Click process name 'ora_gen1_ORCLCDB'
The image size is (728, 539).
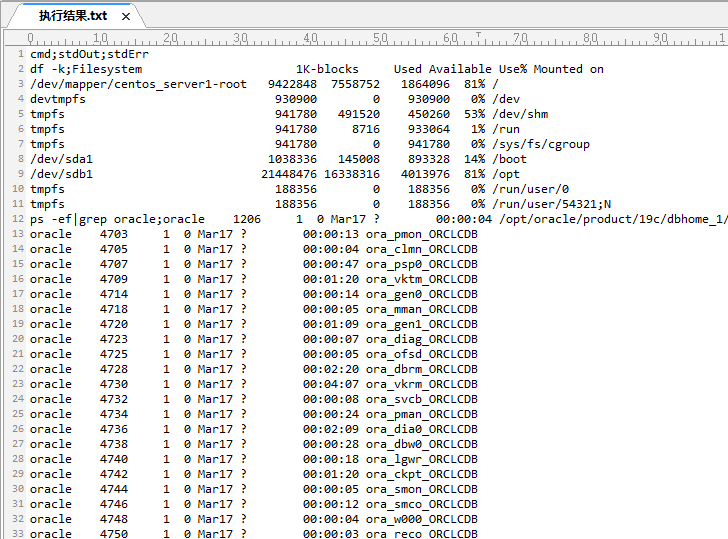(422, 324)
